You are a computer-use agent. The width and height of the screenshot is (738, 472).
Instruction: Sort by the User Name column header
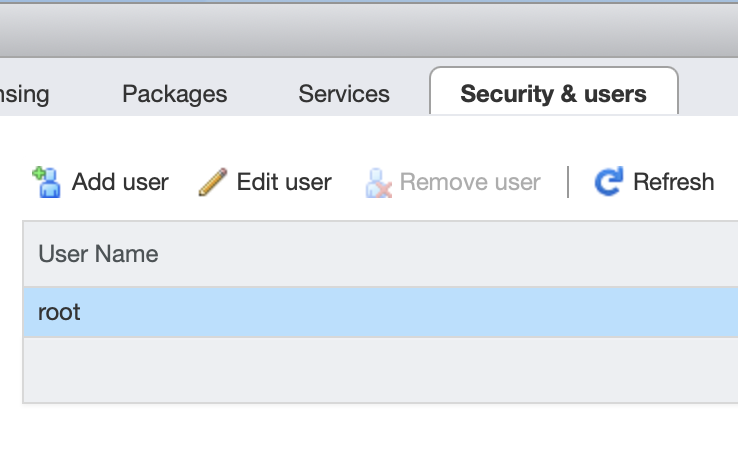coord(98,254)
